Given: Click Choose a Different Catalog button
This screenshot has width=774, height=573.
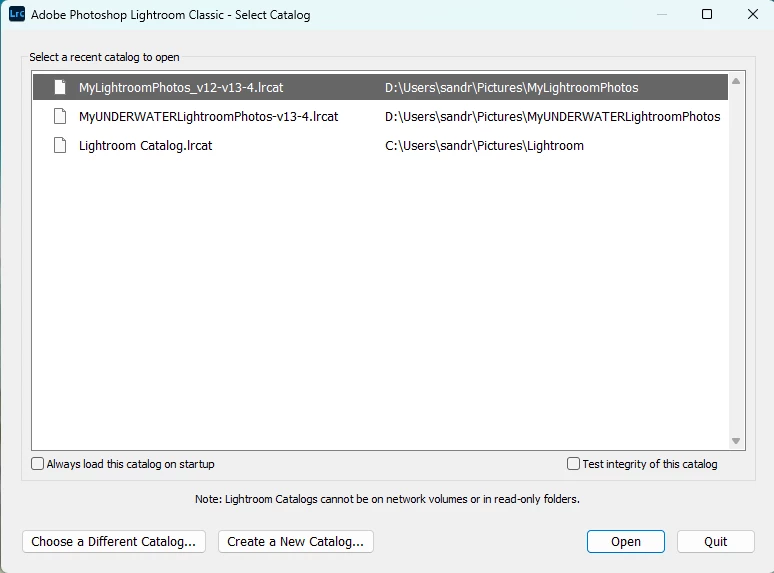Looking at the screenshot, I should tap(114, 541).
